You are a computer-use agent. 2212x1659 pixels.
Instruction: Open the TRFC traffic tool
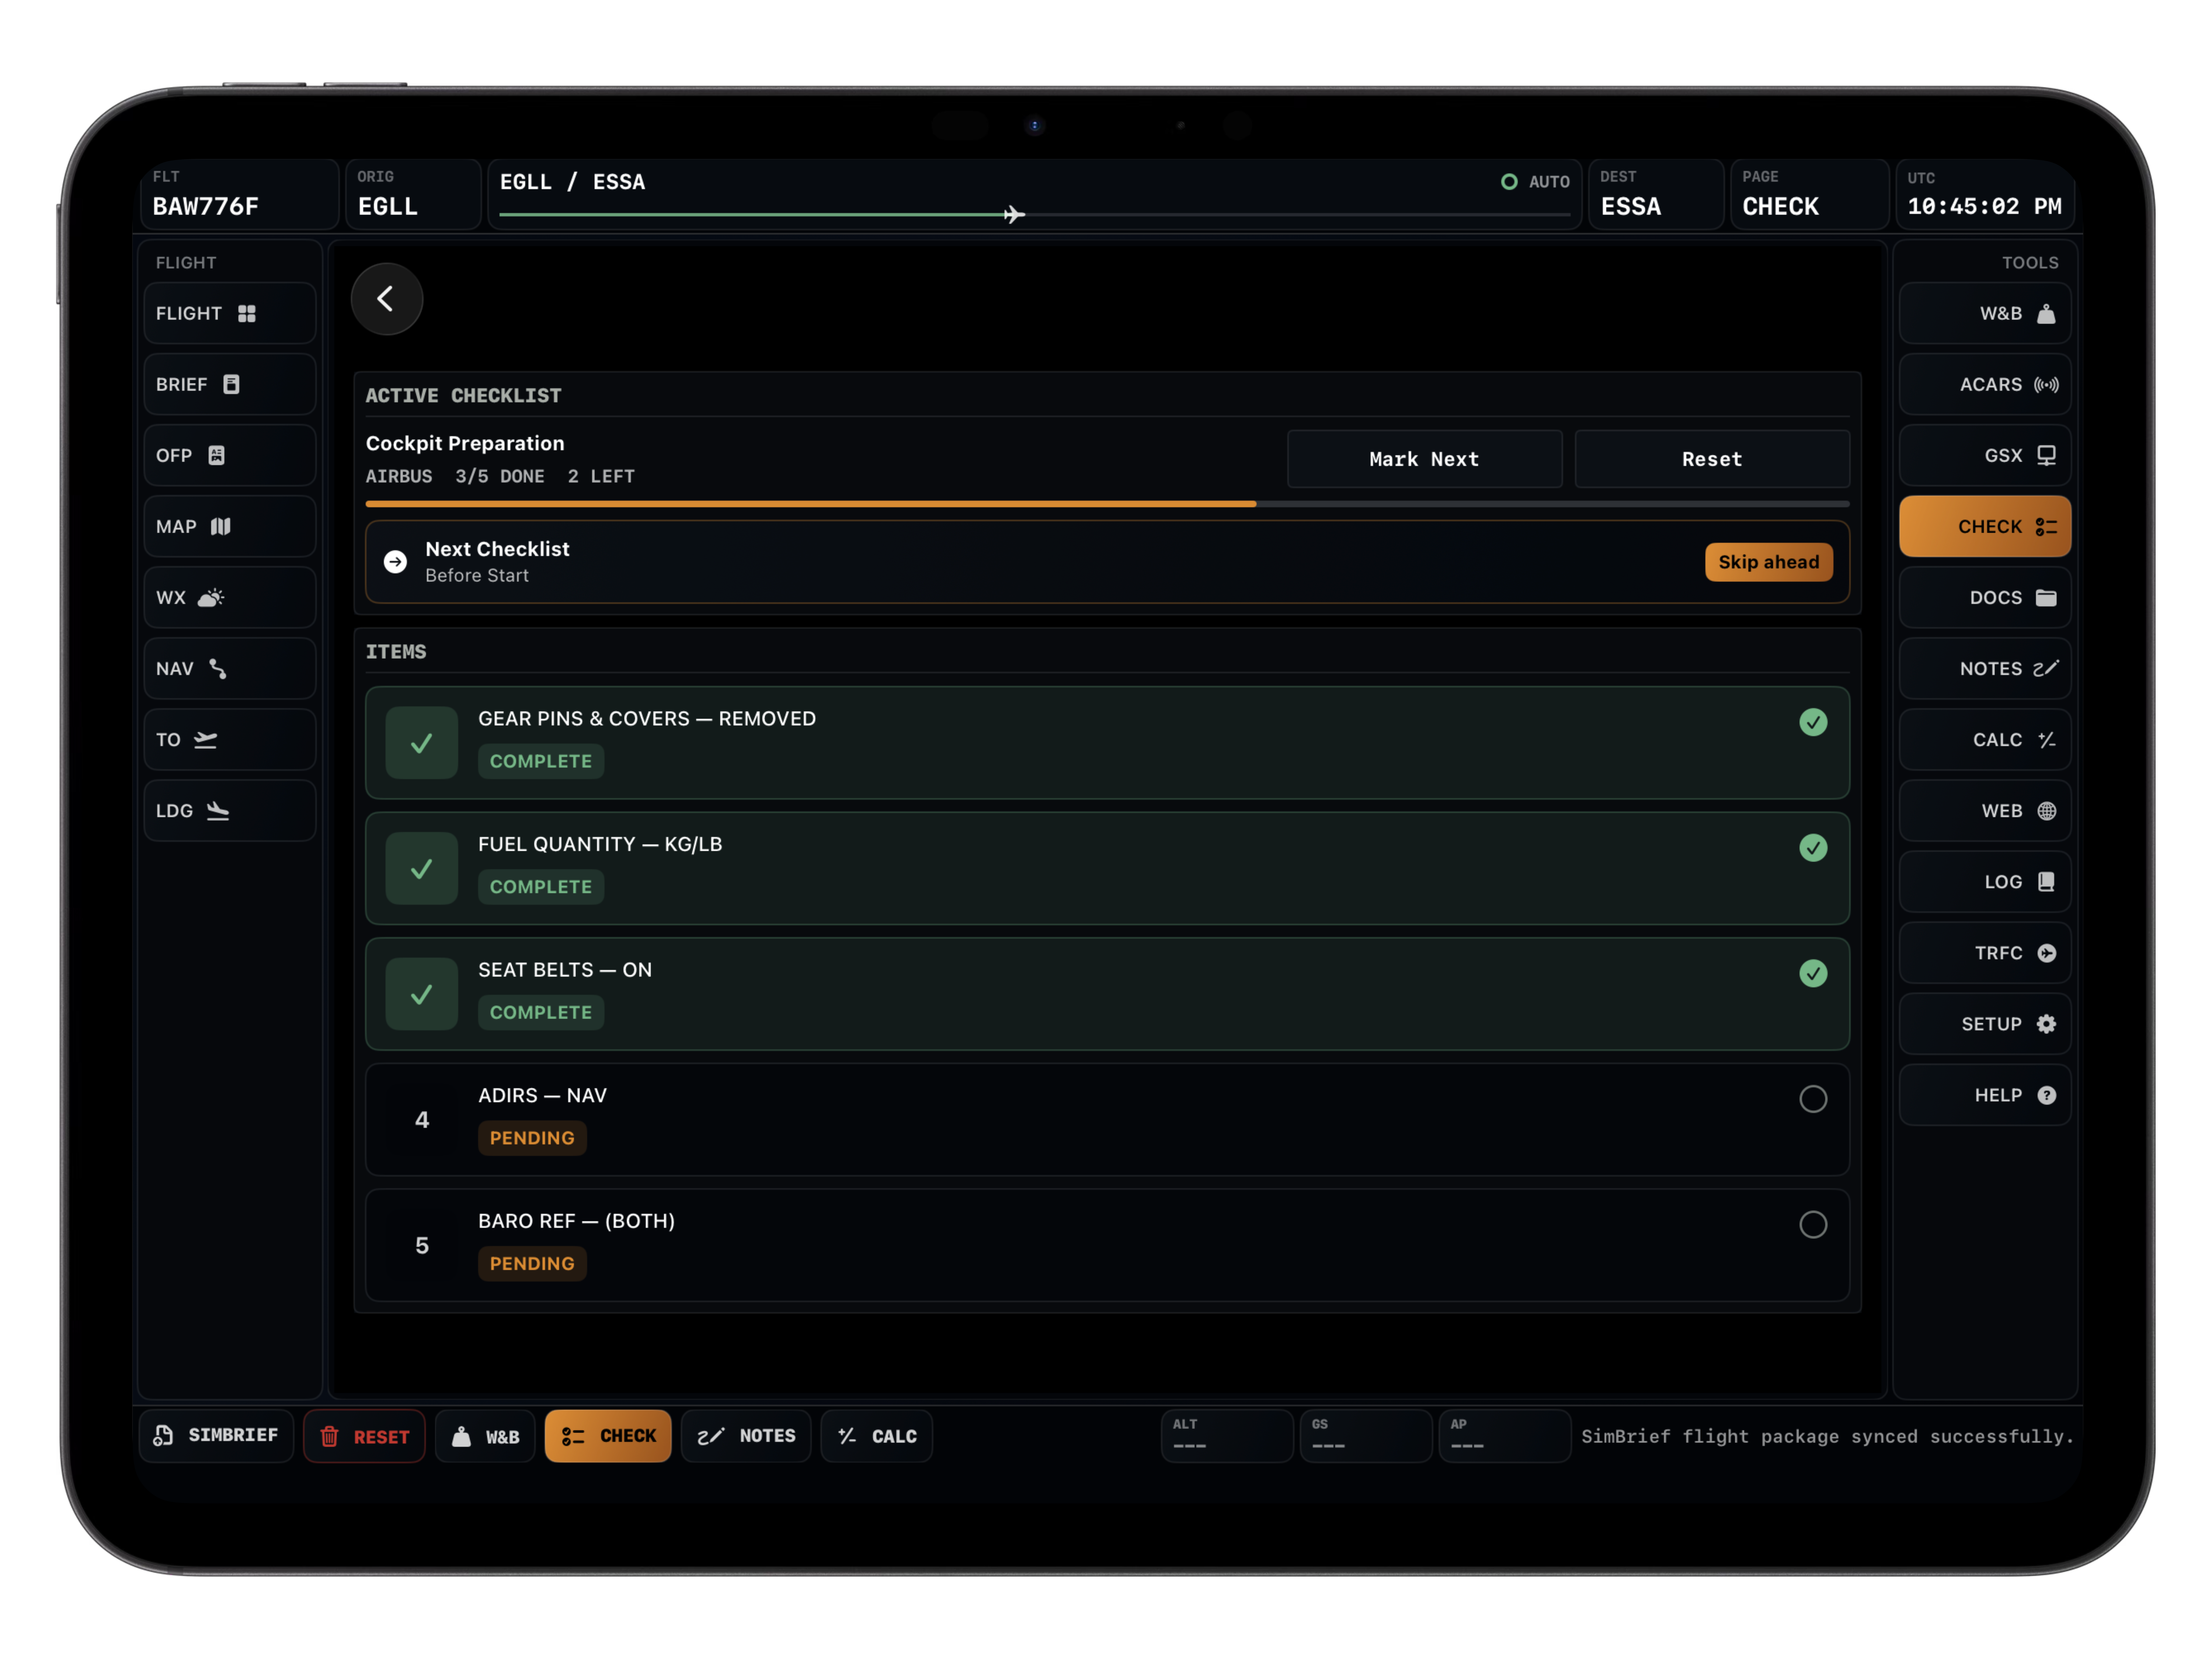tap(1985, 953)
